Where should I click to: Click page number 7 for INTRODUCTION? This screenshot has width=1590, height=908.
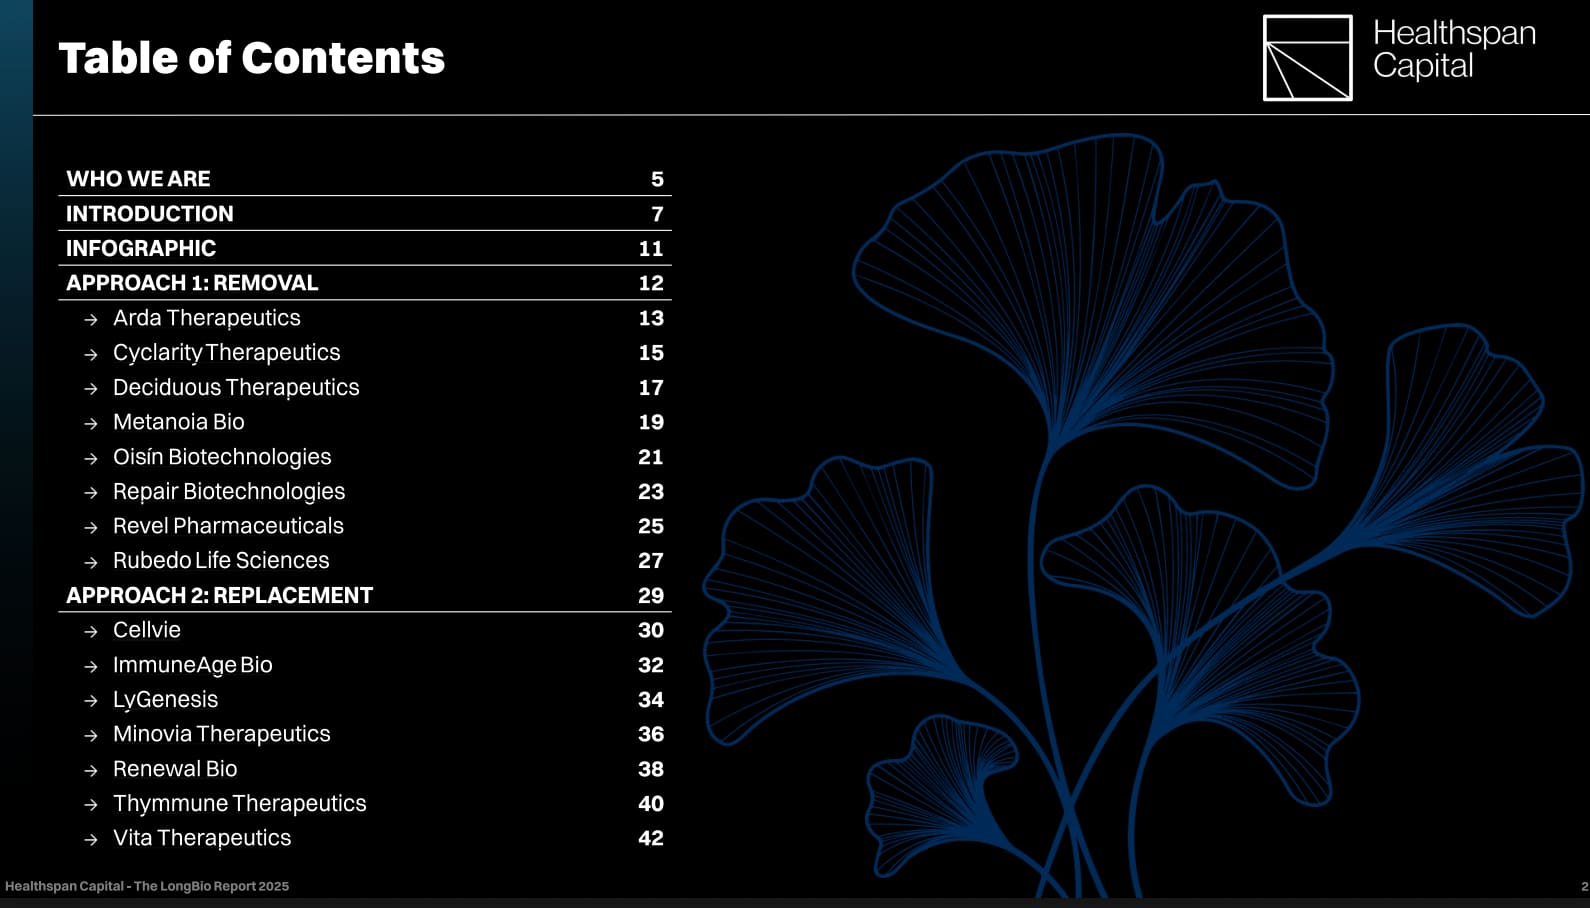click(657, 214)
